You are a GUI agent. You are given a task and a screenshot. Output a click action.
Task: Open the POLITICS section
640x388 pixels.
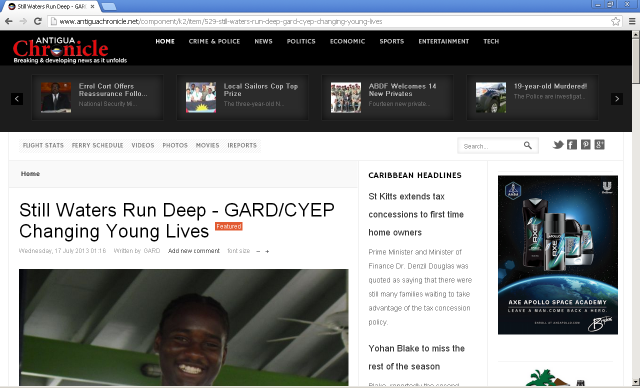pos(301,41)
